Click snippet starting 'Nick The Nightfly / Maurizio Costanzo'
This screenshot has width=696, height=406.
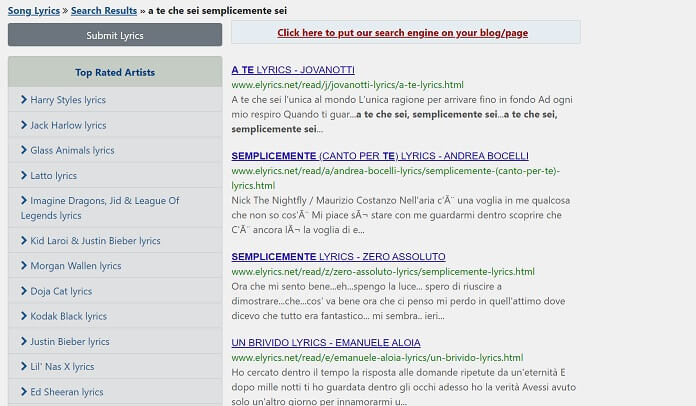click(x=400, y=215)
